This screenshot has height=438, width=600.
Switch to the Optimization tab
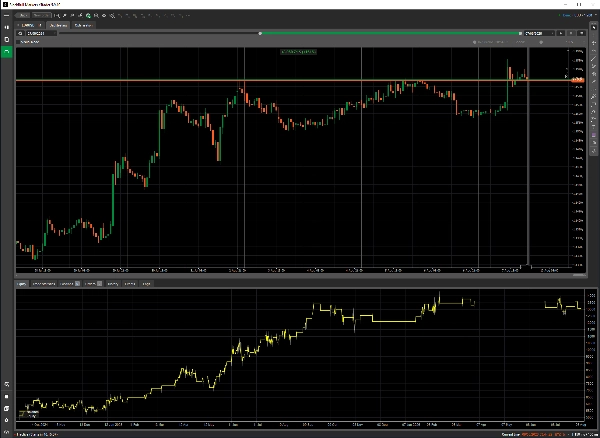83,25
